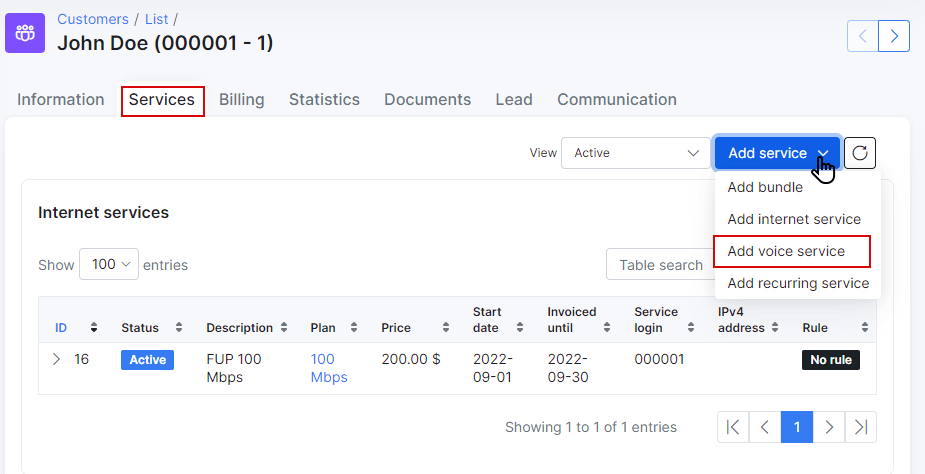Screen dimensions: 925x474
Task: Click the Customers breadcrumb link
Action: coord(93,19)
